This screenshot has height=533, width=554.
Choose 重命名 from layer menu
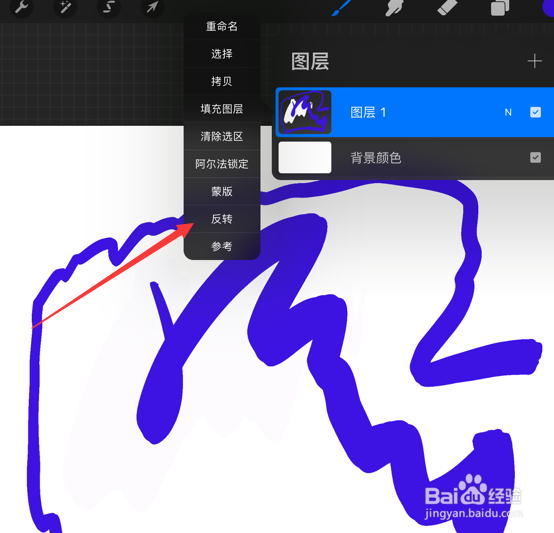[222, 26]
